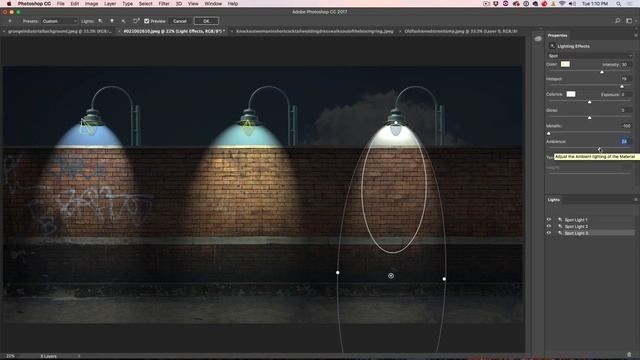Image resolution: width=640 pixels, height=360 pixels.
Task: Click the Cancel button
Action: 180,21
